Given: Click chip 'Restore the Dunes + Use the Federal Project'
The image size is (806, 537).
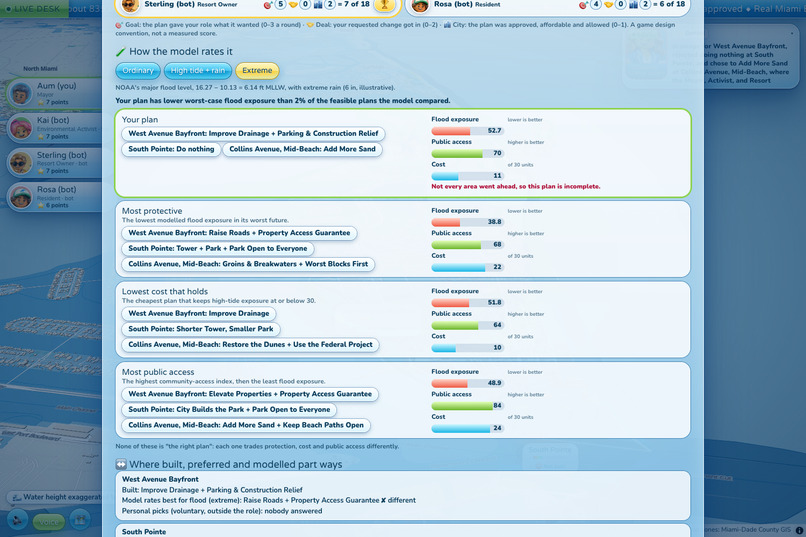Looking at the screenshot, I should click(250, 345).
